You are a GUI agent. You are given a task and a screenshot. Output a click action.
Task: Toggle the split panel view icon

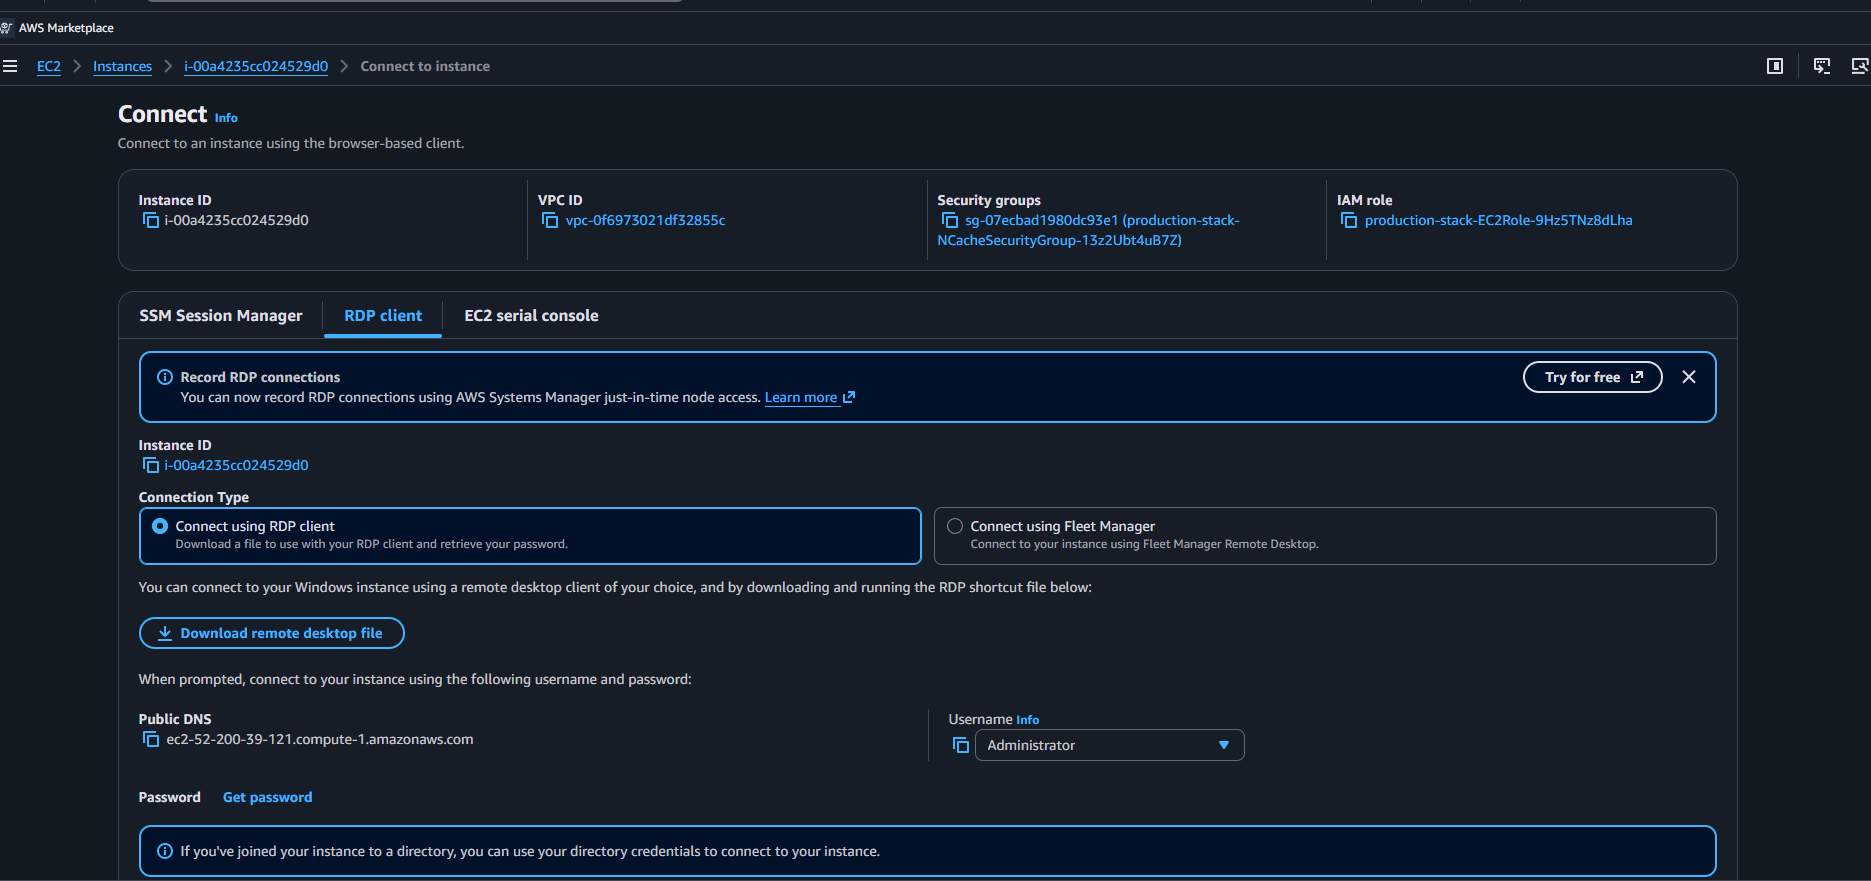click(1775, 66)
